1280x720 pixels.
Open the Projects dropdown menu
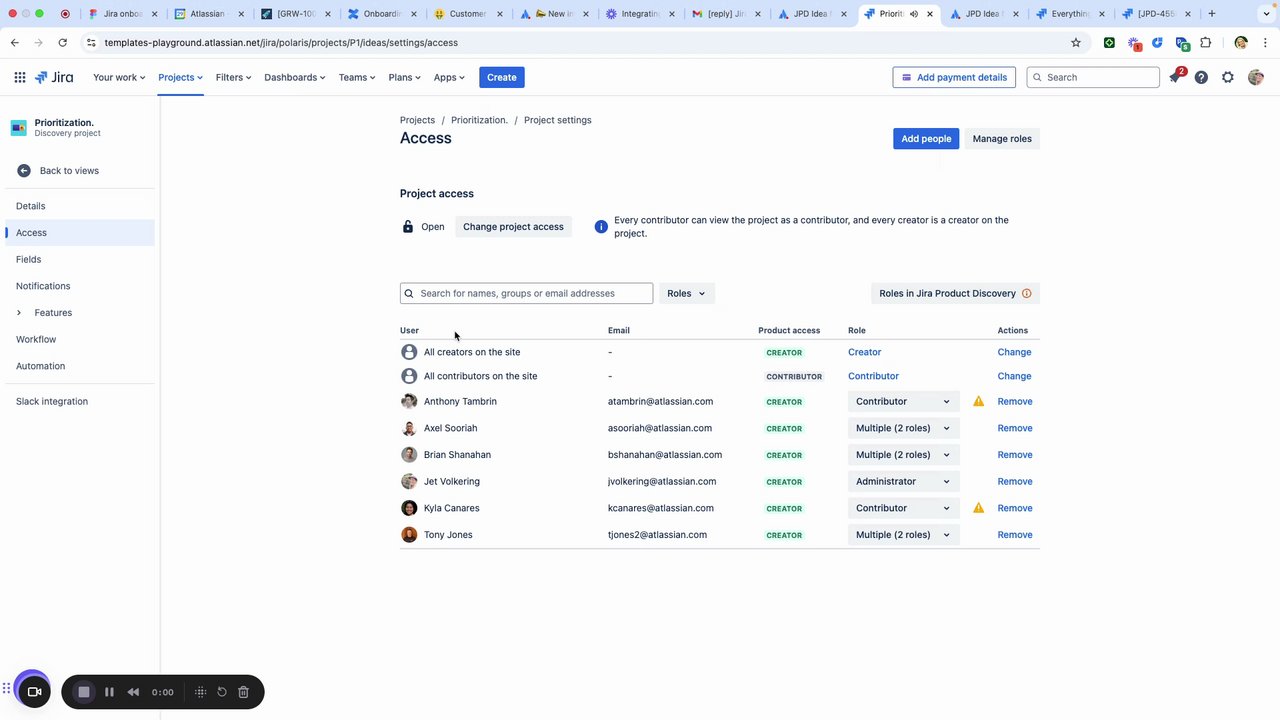[181, 77]
